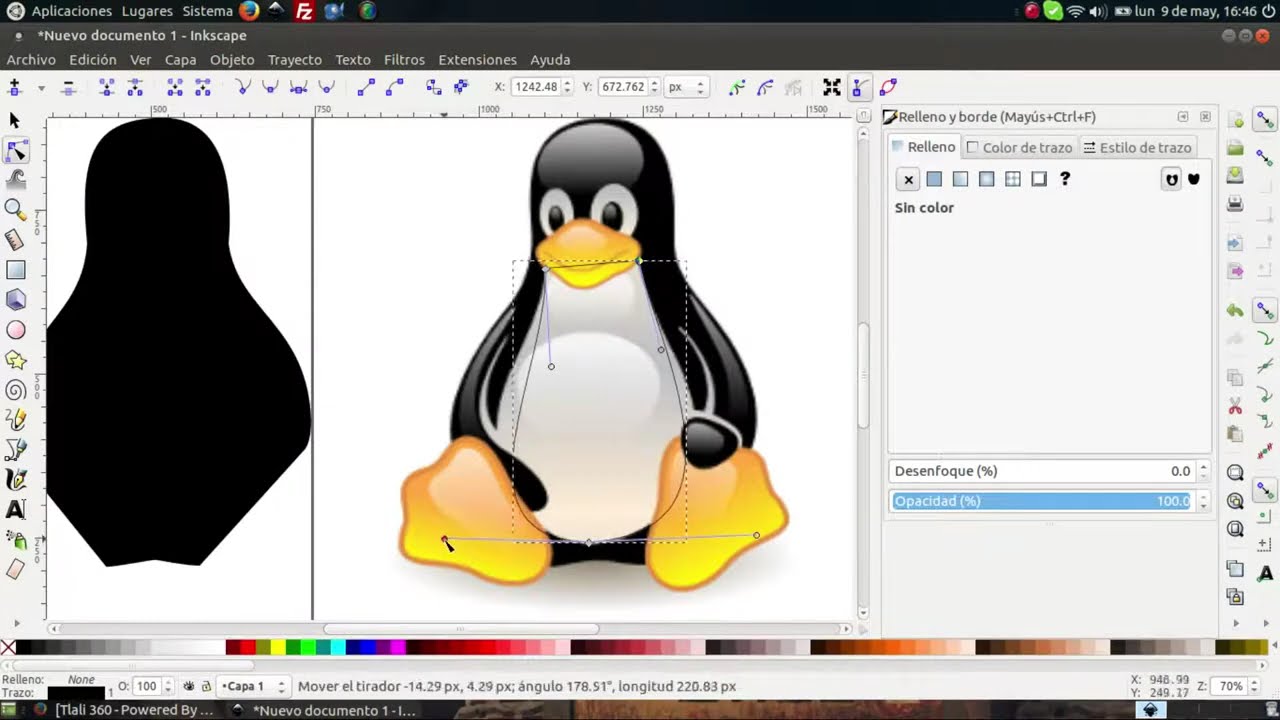The image size is (1280, 720).
Task: Select the Ellipse tool
Action: 15,330
